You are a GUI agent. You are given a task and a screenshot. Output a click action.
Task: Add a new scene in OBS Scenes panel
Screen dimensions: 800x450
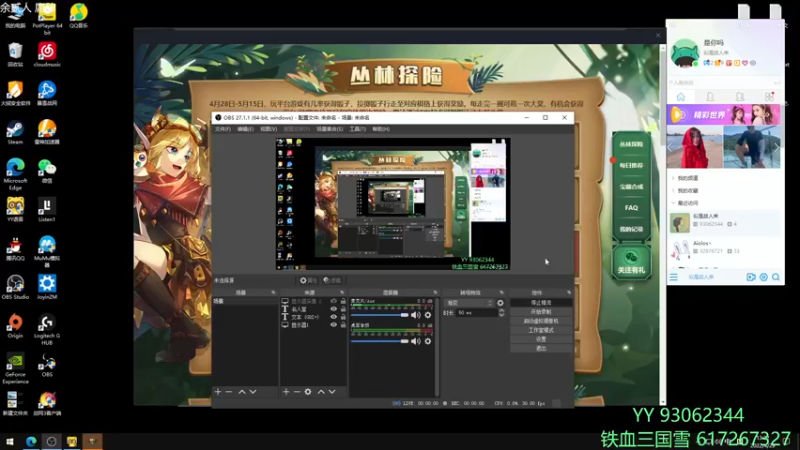click(x=218, y=392)
